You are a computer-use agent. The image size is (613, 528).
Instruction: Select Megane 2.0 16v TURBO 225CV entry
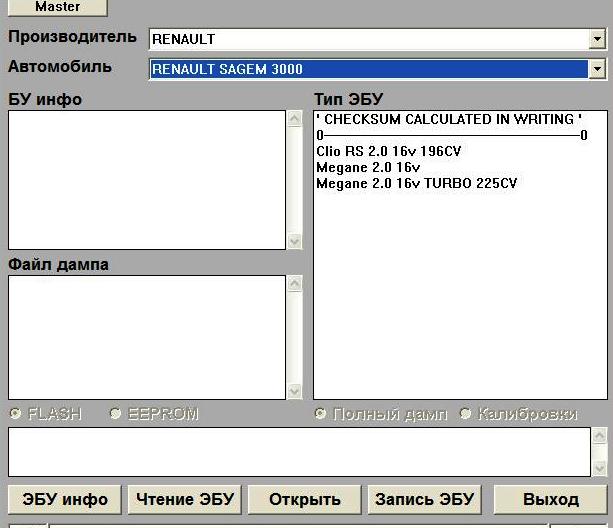click(x=417, y=183)
